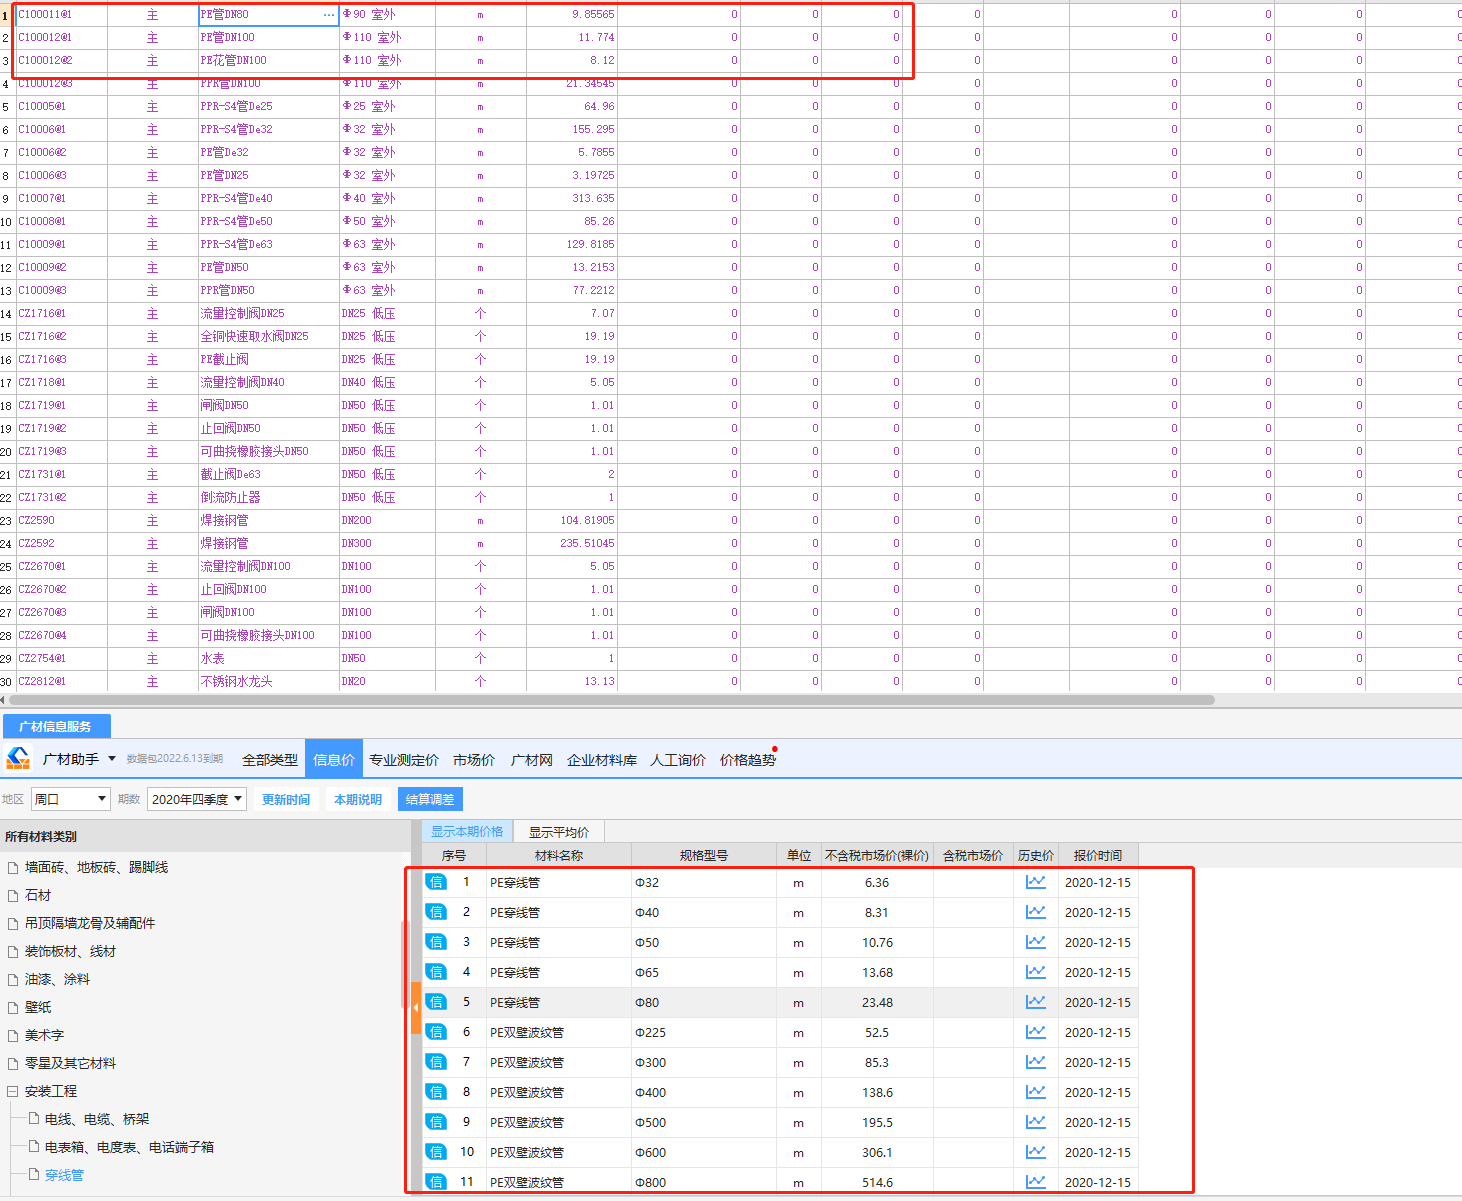The width and height of the screenshot is (1462, 1201).
Task: Select the 石材 category
Action: point(38,895)
